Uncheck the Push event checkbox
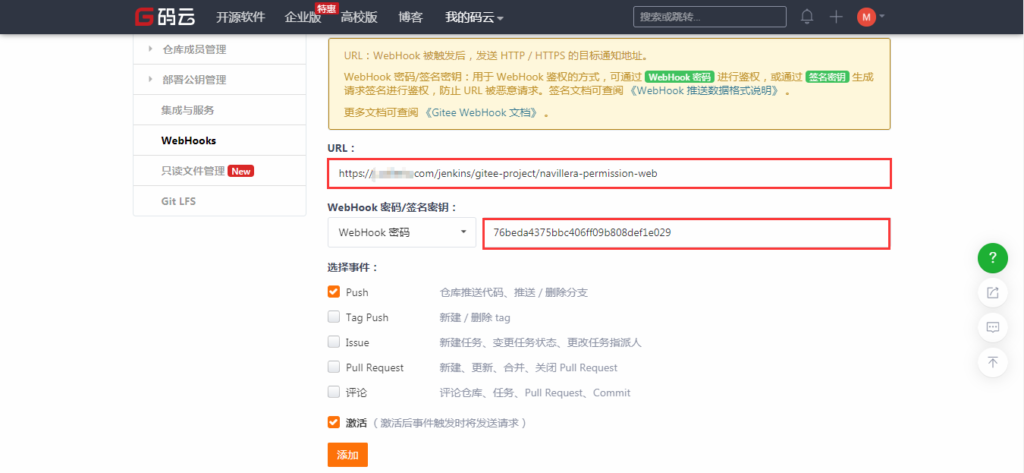1024x473 pixels. (x=334, y=292)
